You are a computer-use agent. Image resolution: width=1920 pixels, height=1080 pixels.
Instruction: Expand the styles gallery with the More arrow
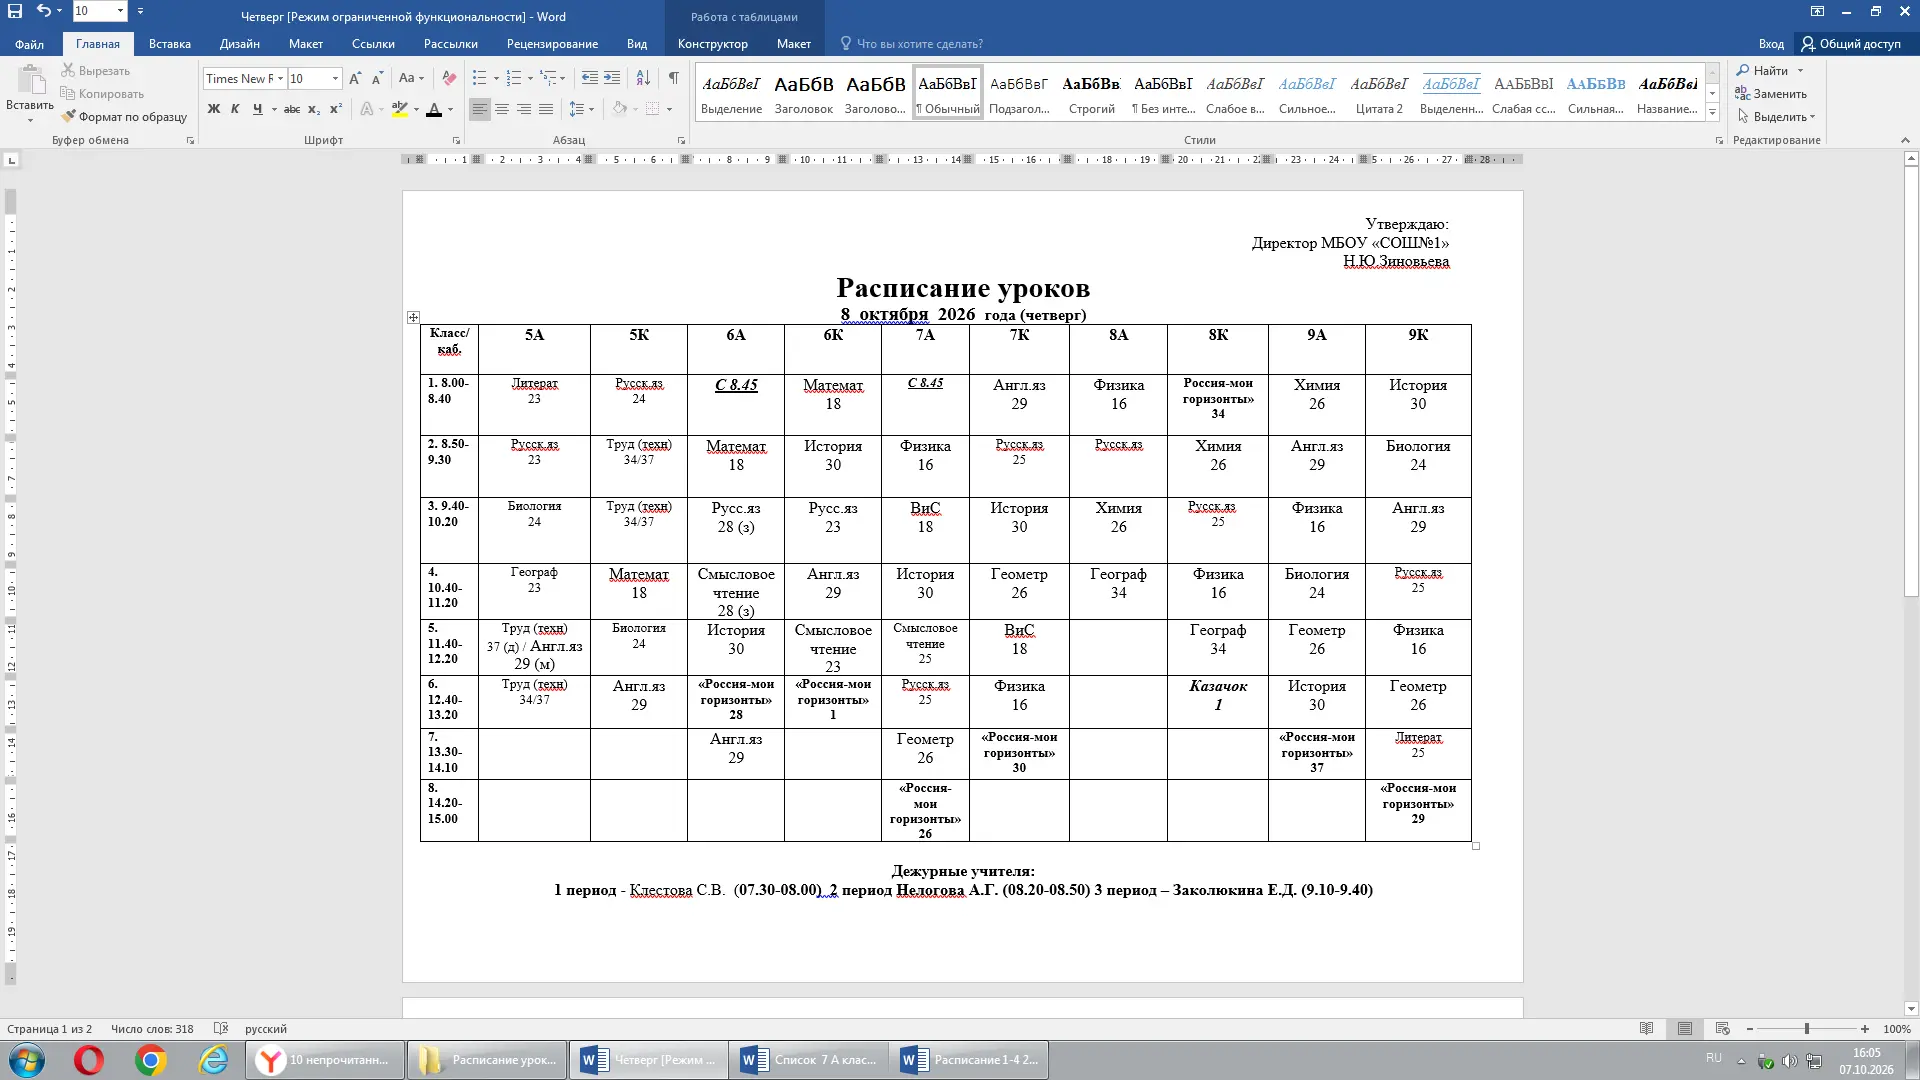coord(1712,113)
